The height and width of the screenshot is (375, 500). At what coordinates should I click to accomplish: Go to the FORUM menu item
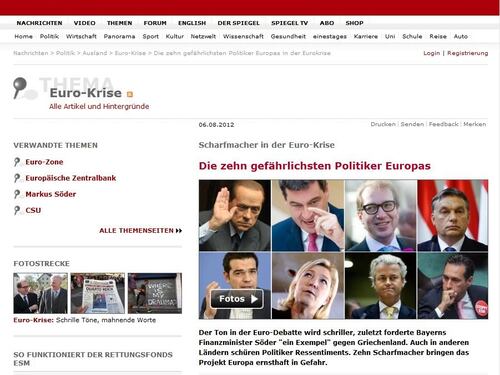[155, 23]
